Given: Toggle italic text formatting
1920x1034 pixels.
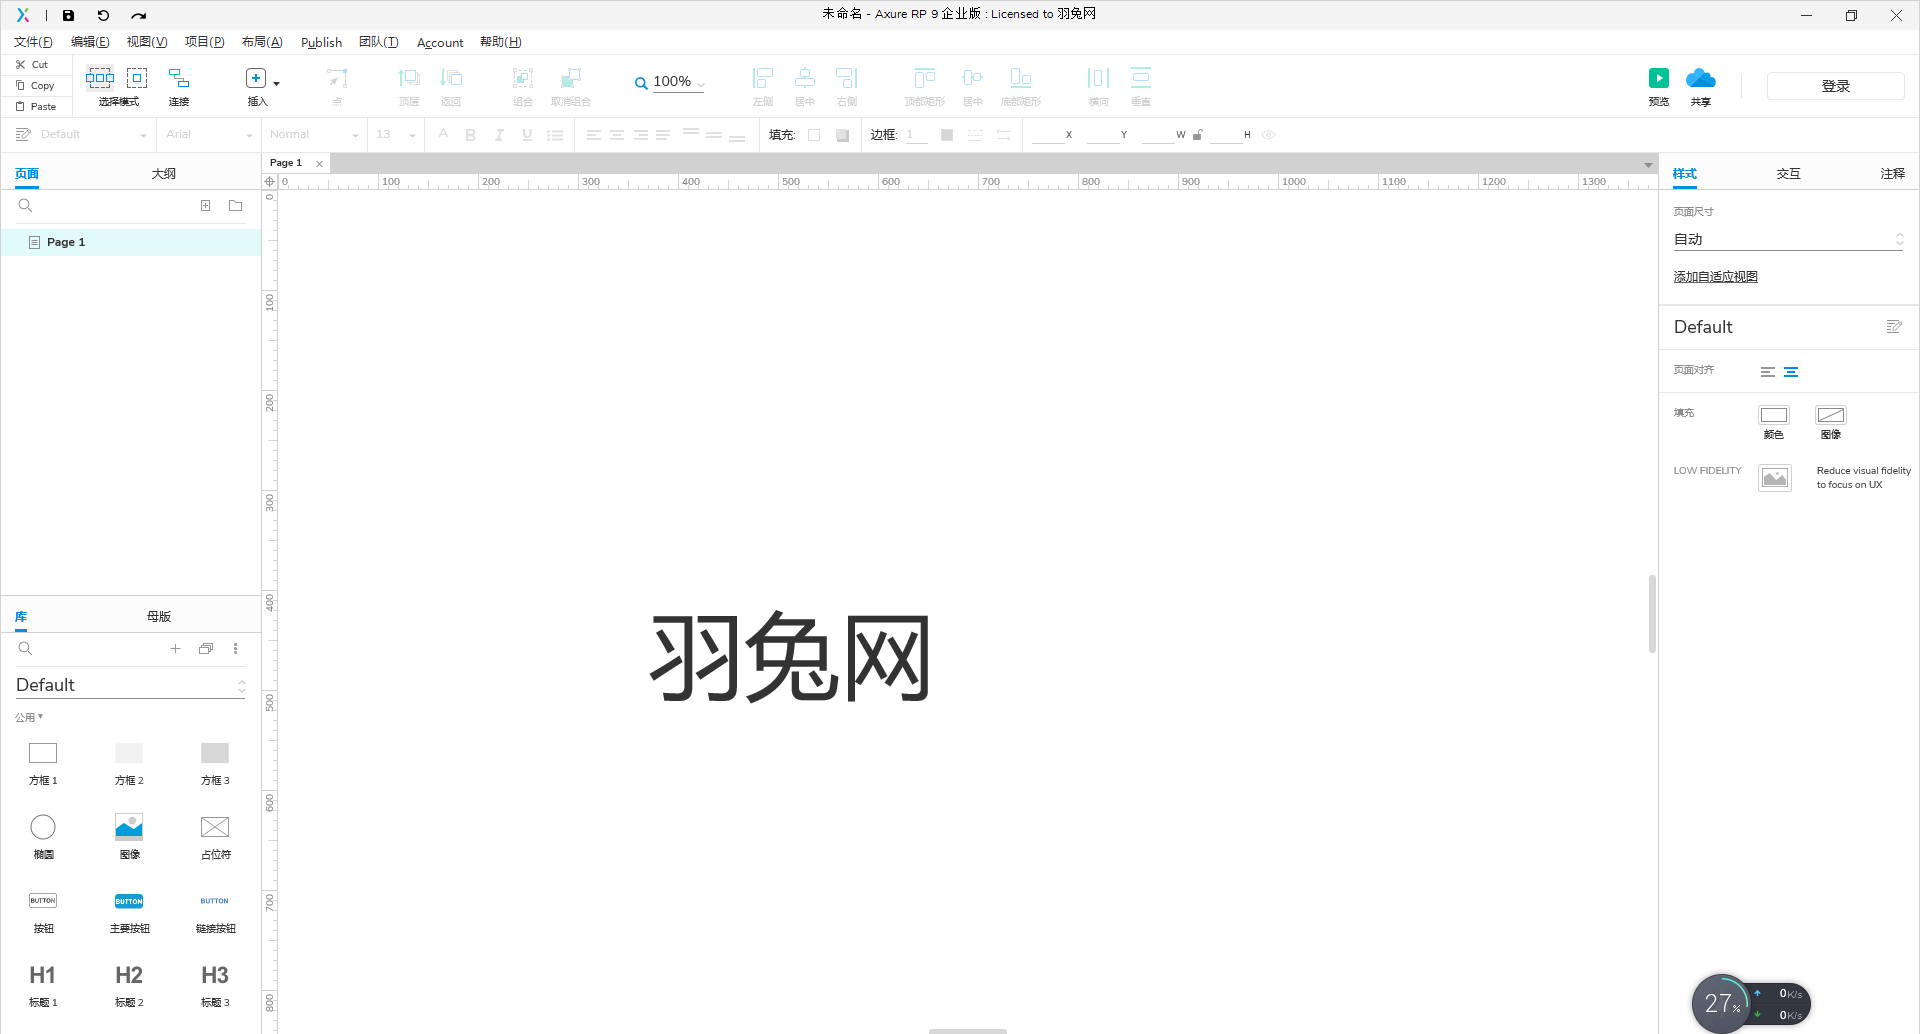Looking at the screenshot, I should pyautogui.click(x=498, y=135).
